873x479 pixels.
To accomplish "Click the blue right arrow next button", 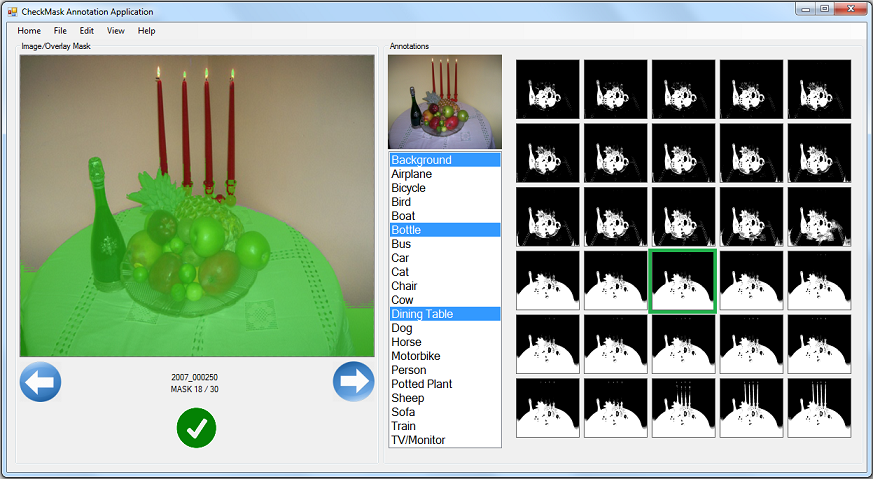I will click(353, 382).
